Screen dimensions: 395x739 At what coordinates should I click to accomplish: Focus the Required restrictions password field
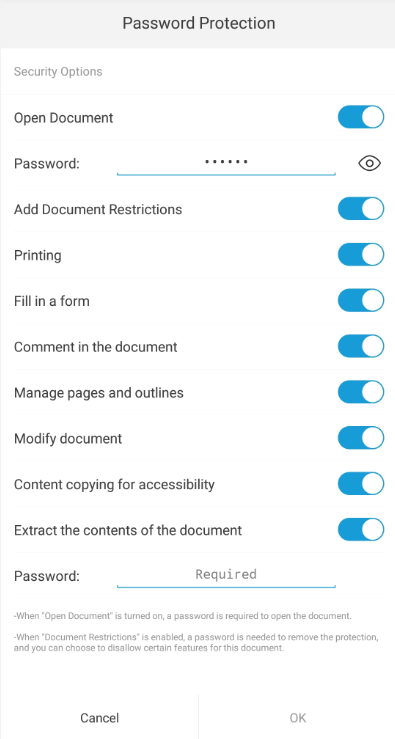pyautogui.click(x=226, y=575)
